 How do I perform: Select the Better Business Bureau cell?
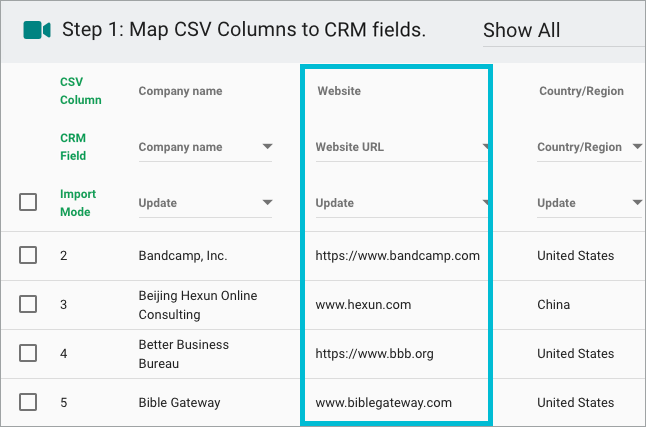[x=184, y=354]
